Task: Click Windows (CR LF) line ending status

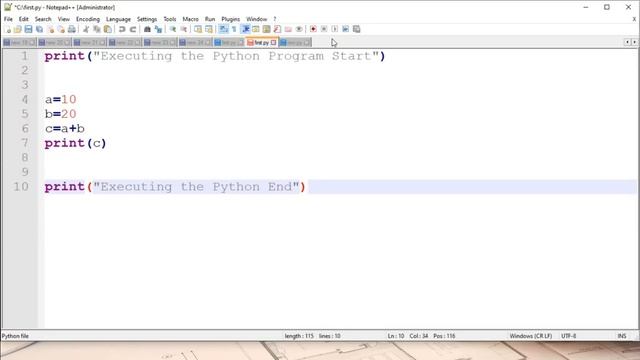Action: pyautogui.click(x=531, y=336)
